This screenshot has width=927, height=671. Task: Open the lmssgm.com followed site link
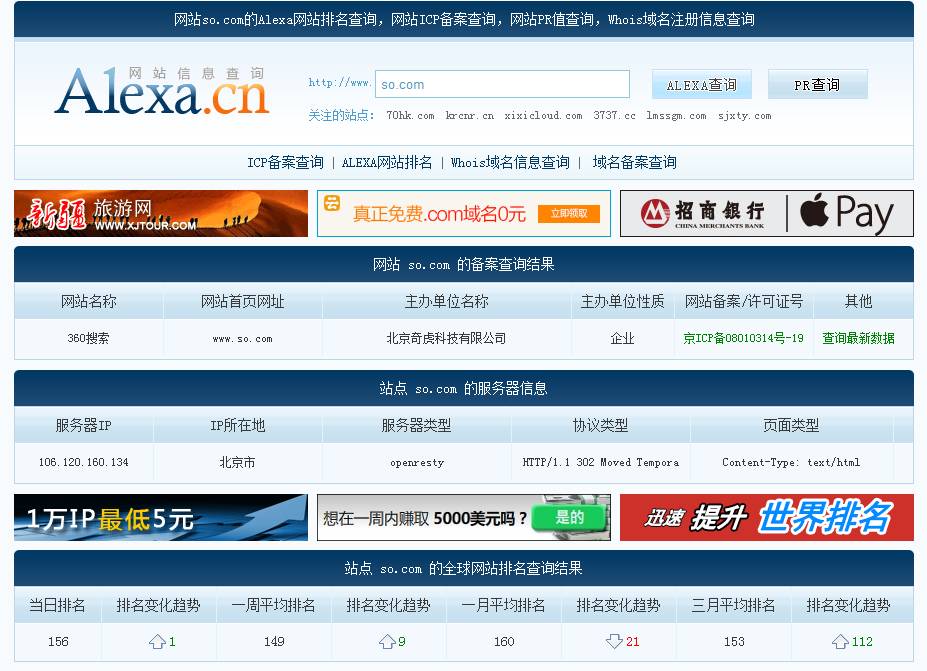point(676,115)
